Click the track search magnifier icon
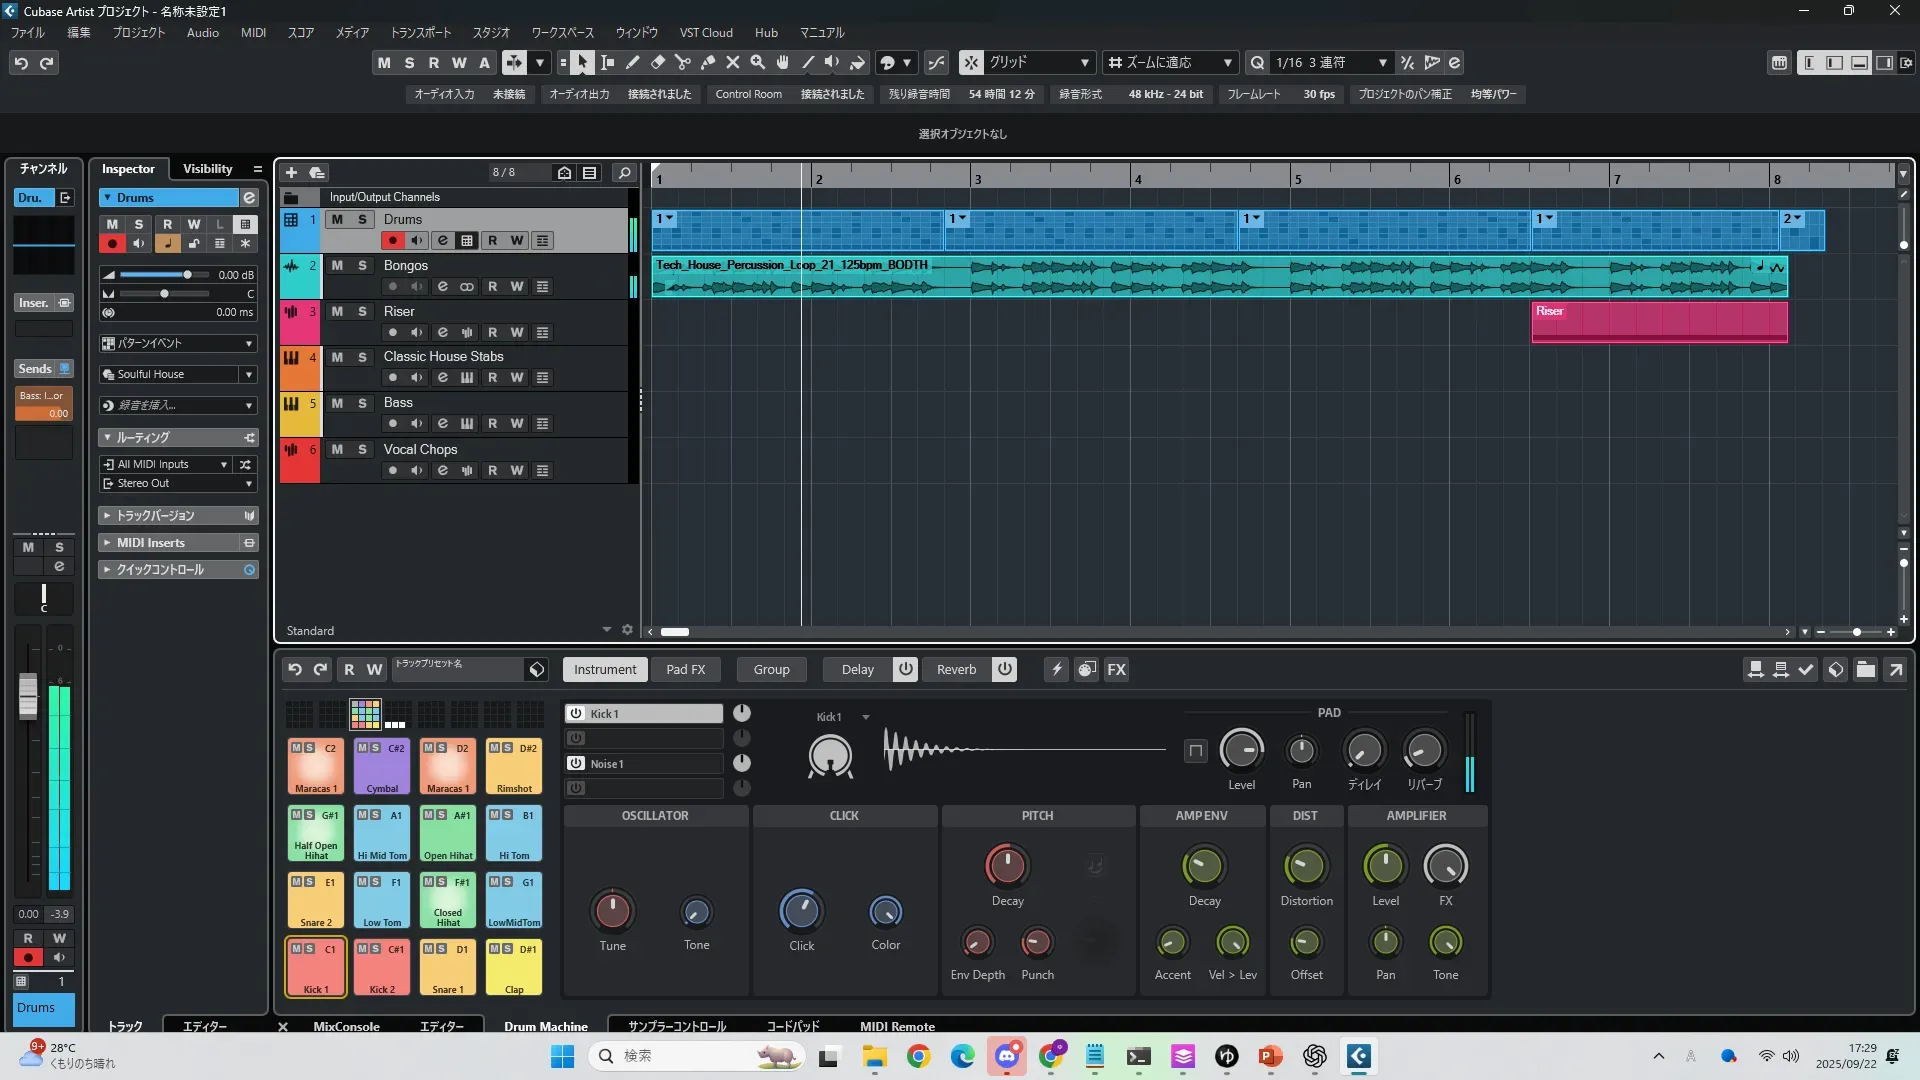Image resolution: width=1920 pixels, height=1080 pixels. [x=624, y=173]
